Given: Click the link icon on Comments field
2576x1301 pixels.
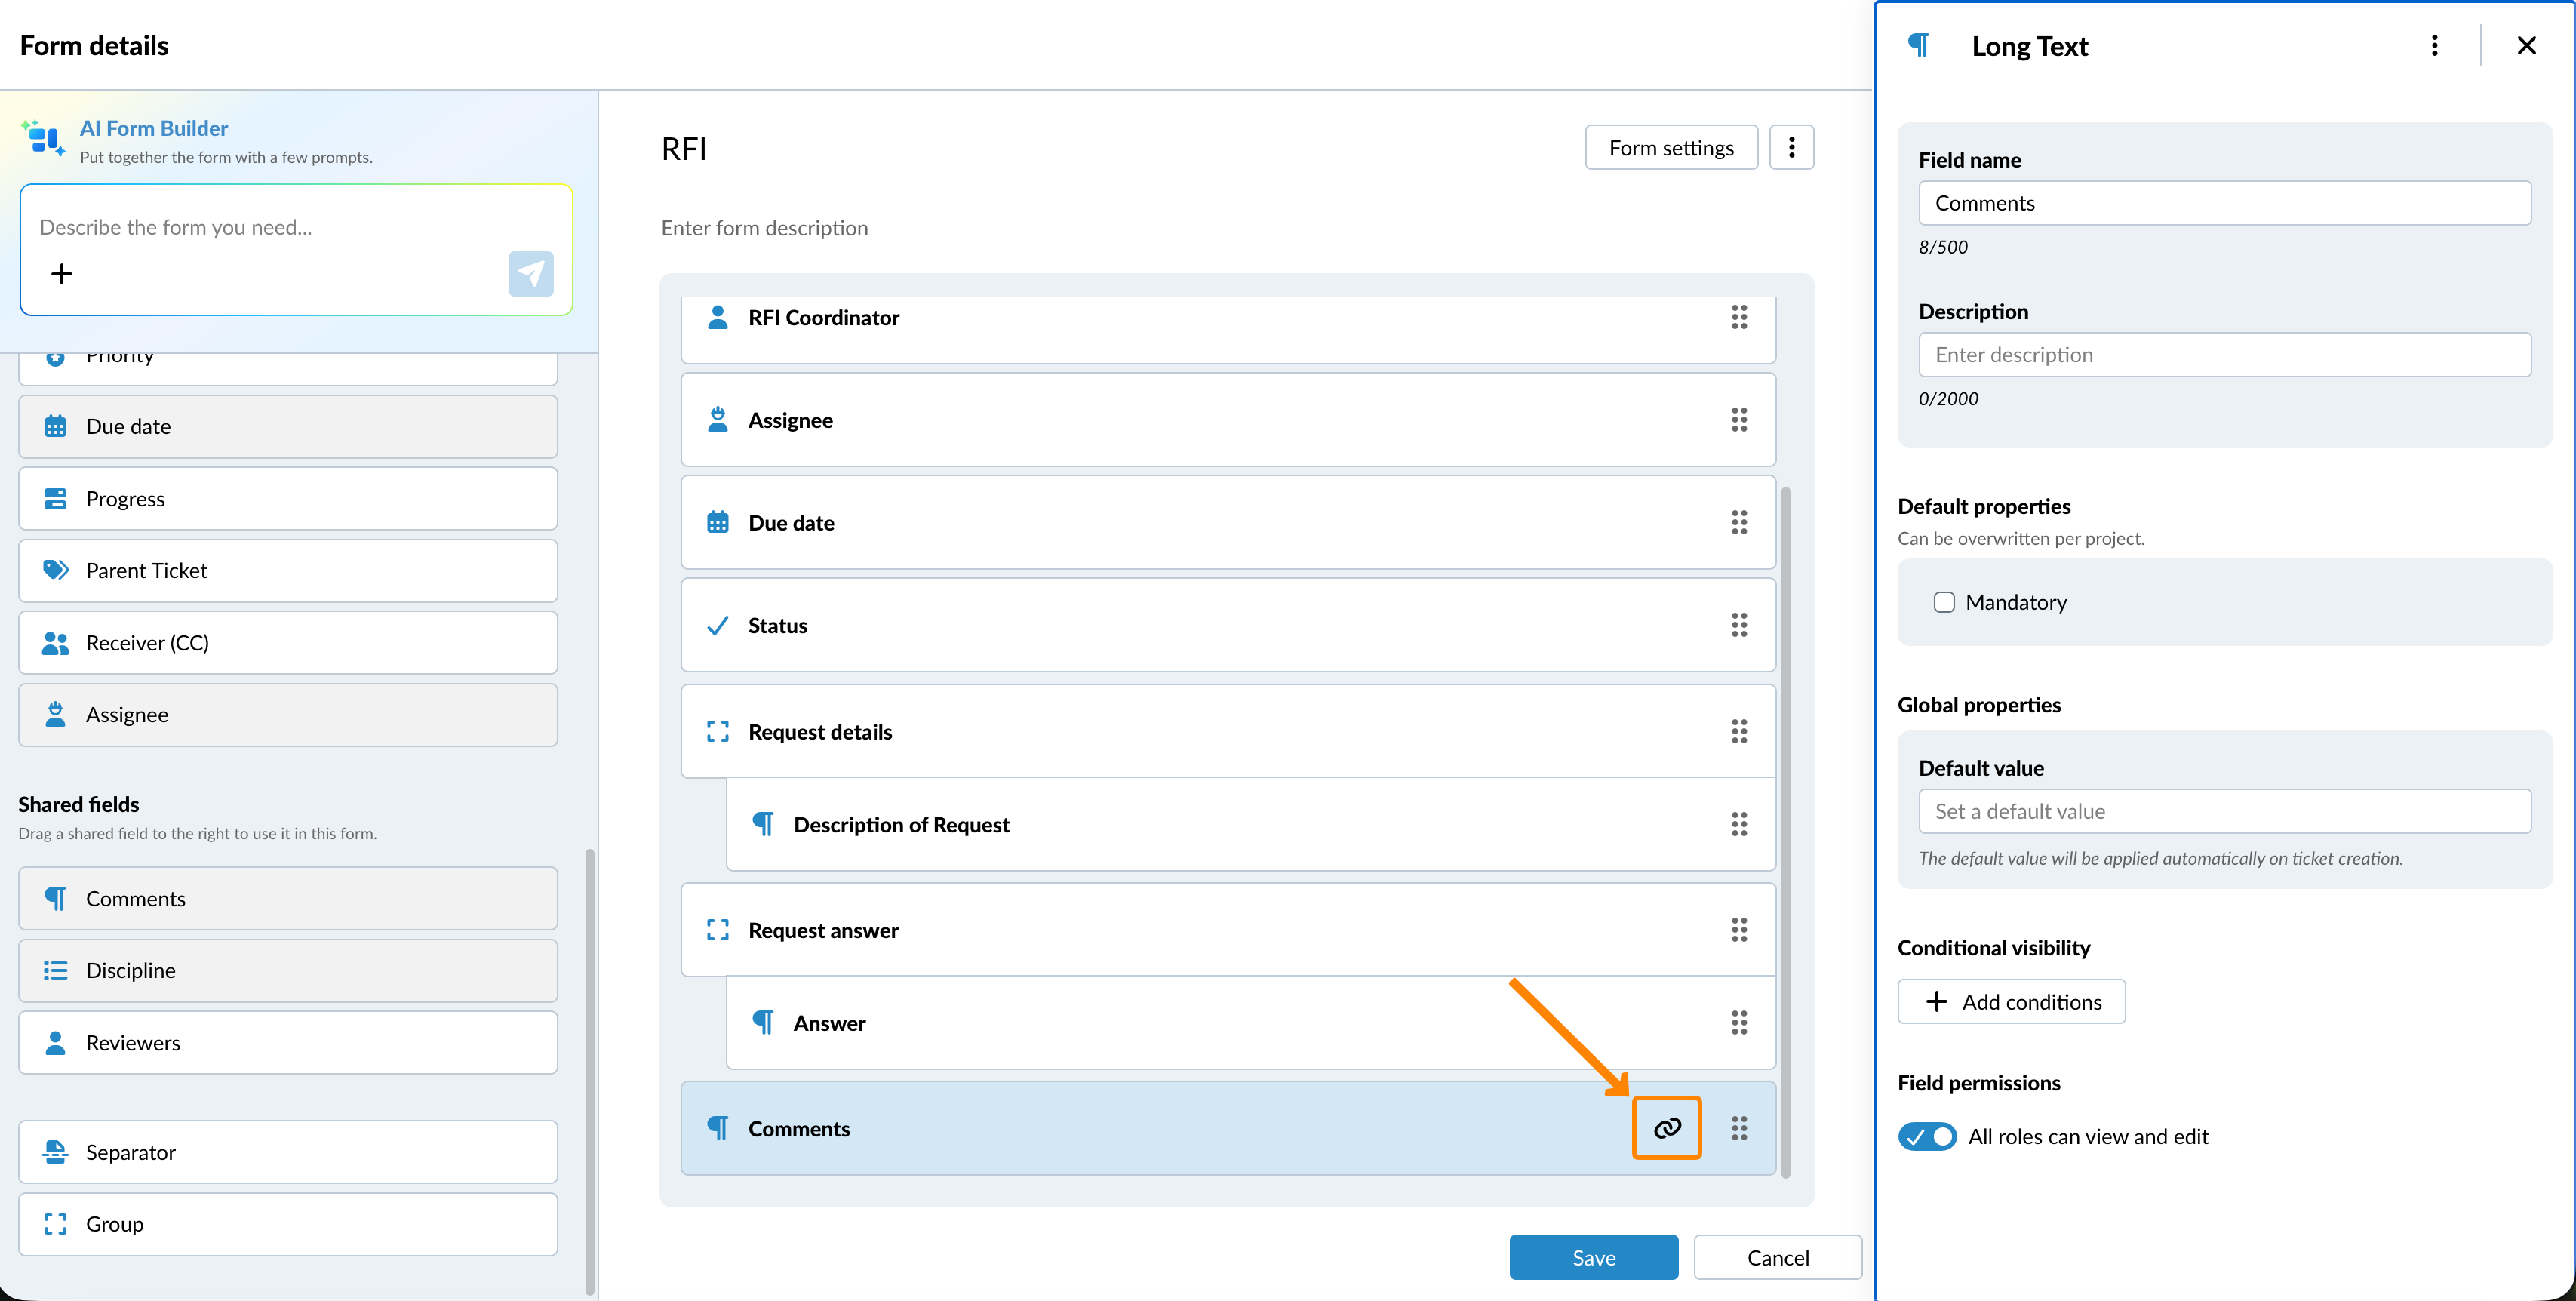Looking at the screenshot, I should point(1666,1128).
